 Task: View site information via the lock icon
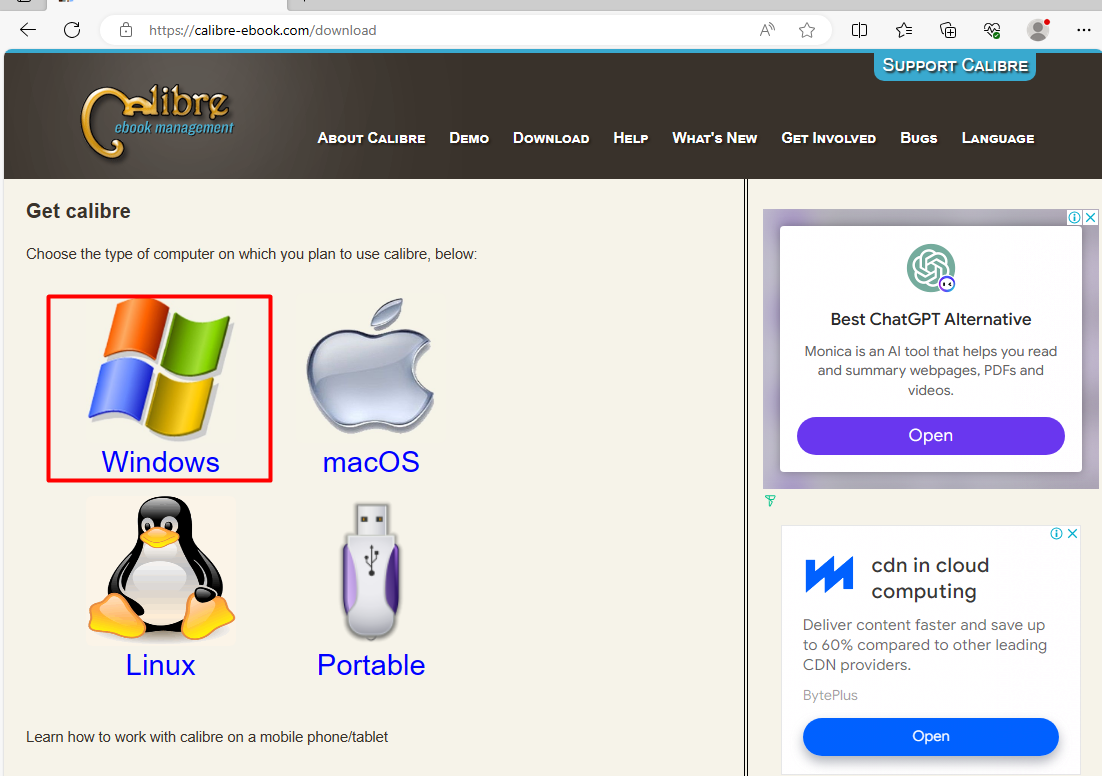(126, 30)
